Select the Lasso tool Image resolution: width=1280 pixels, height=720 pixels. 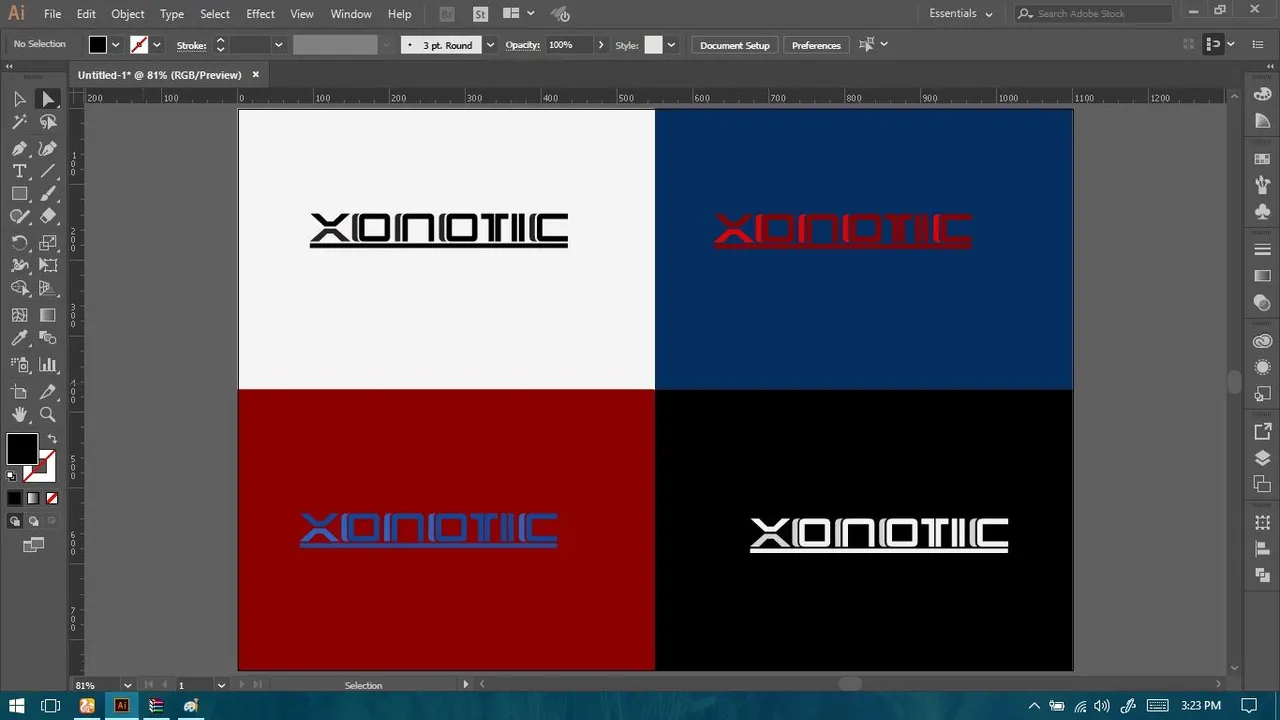click(x=48, y=122)
